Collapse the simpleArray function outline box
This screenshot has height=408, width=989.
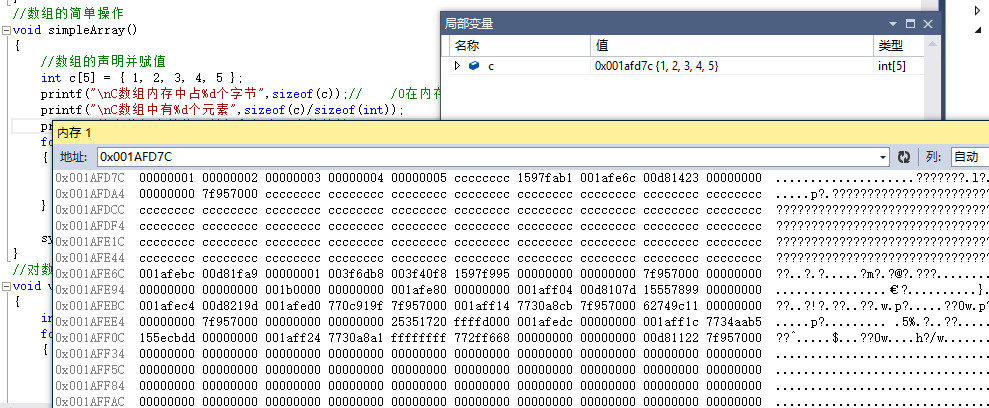pos(6,30)
